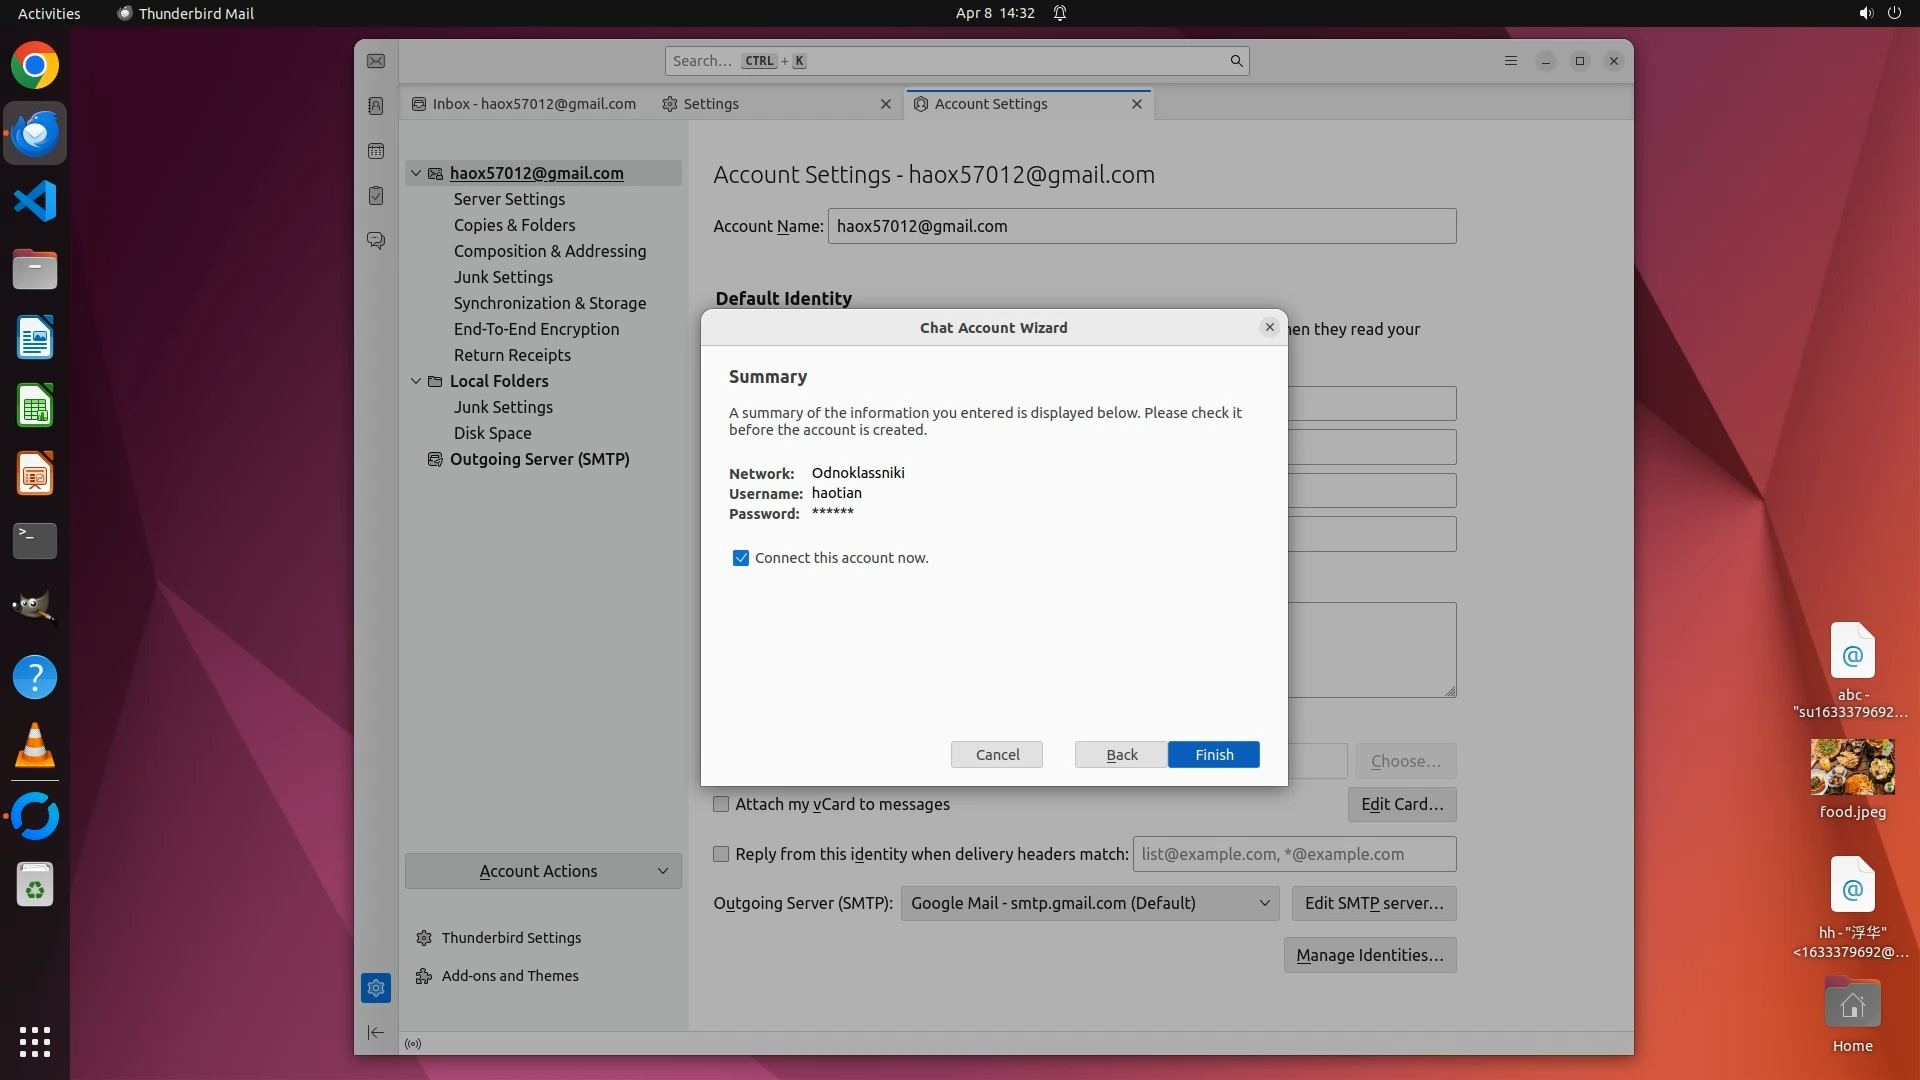Click the Settings gear in spaces toolbar

(376, 988)
